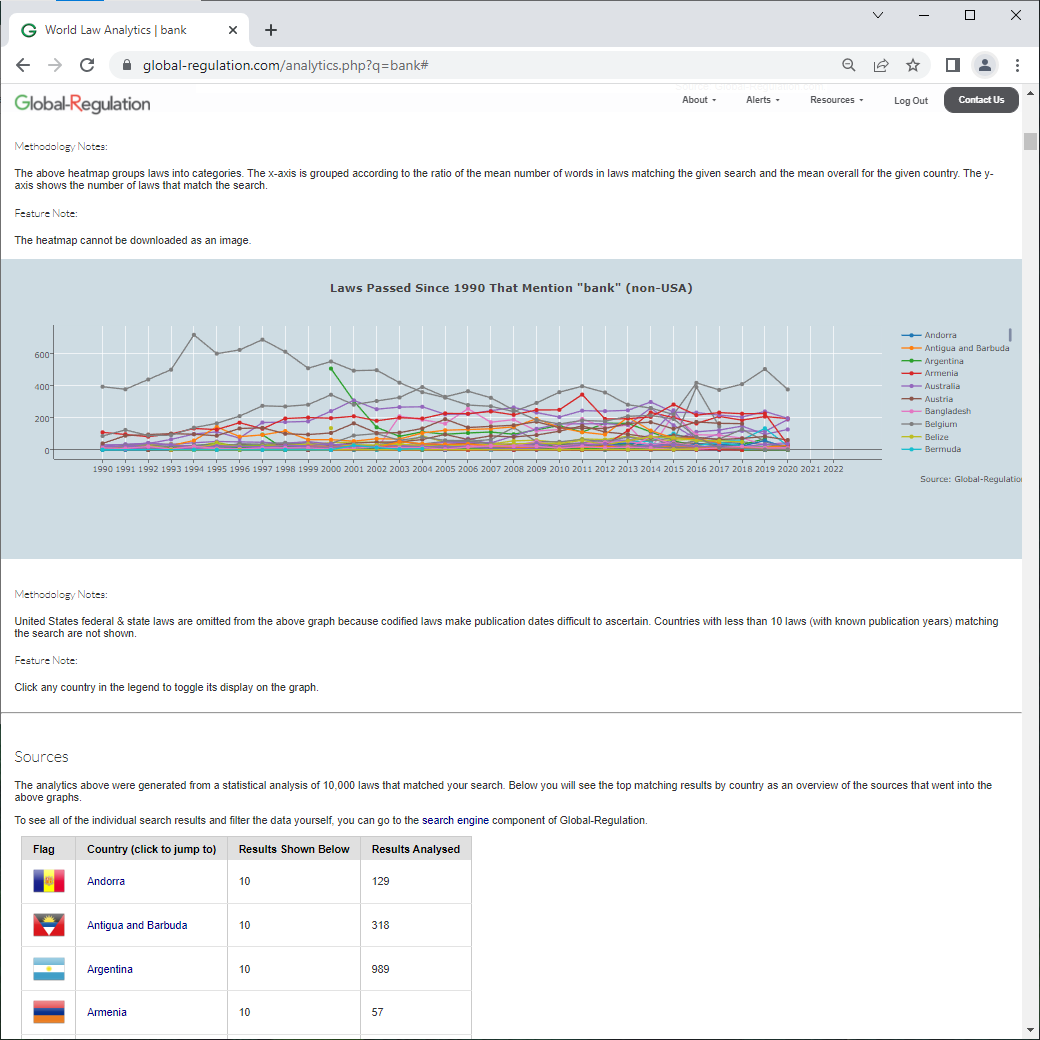Click the 989 value for Argentina
Image resolution: width=1040 pixels, height=1040 pixels.
click(x=381, y=969)
